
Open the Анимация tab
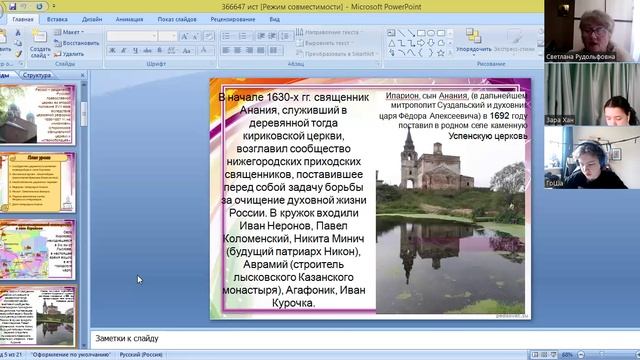[x=129, y=19]
